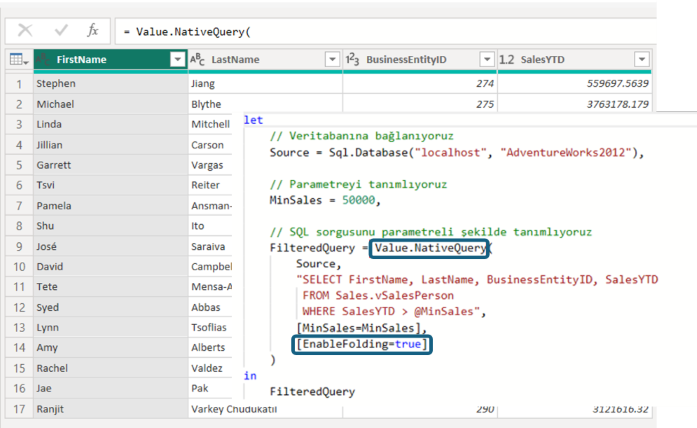Image resolution: width=697 pixels, height=428 pixels.
Task: Click the SalesYTD cell 559697.5639
Action: (x=575, y=84)
